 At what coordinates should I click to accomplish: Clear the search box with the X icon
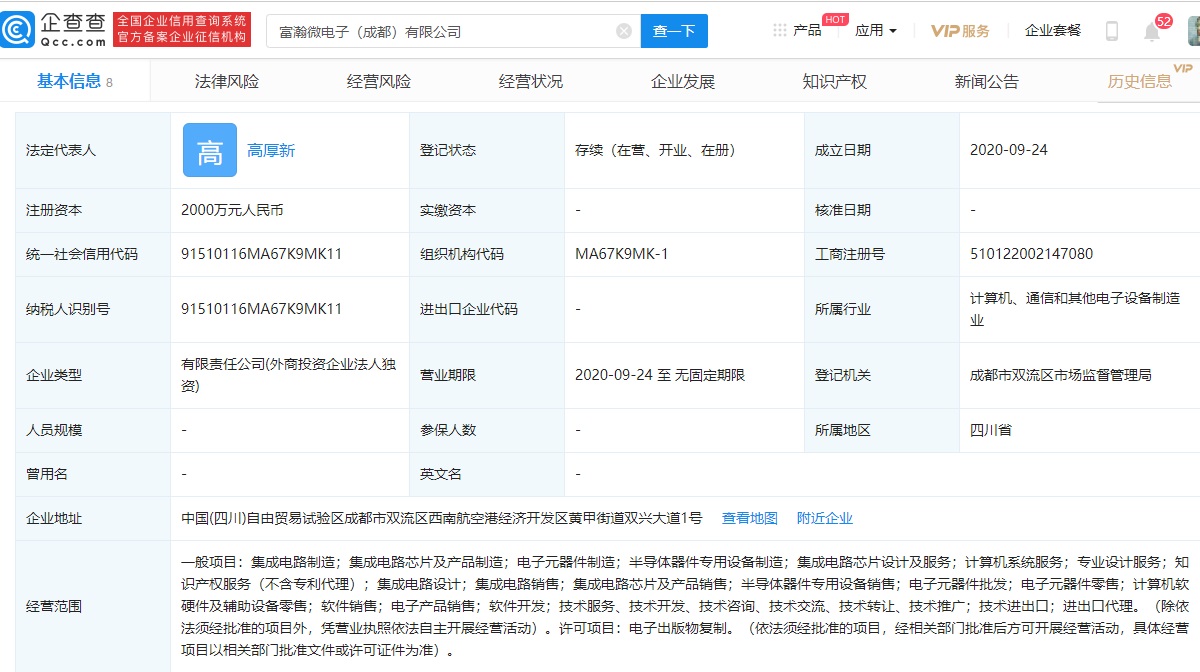pos(624,31)
